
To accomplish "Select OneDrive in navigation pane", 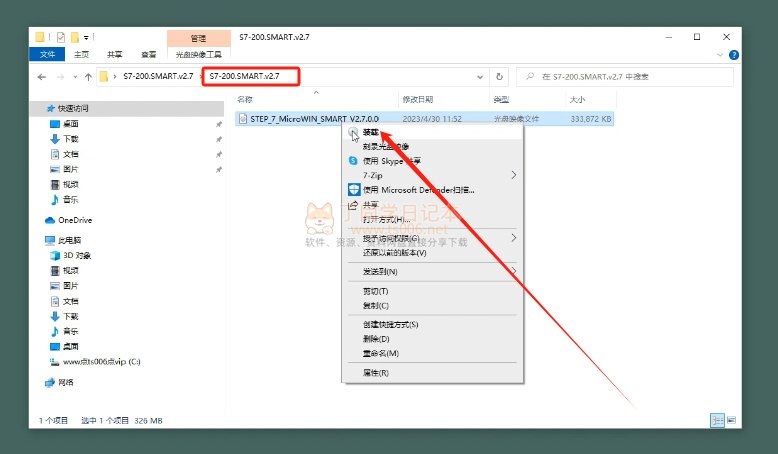I will 74,220.
